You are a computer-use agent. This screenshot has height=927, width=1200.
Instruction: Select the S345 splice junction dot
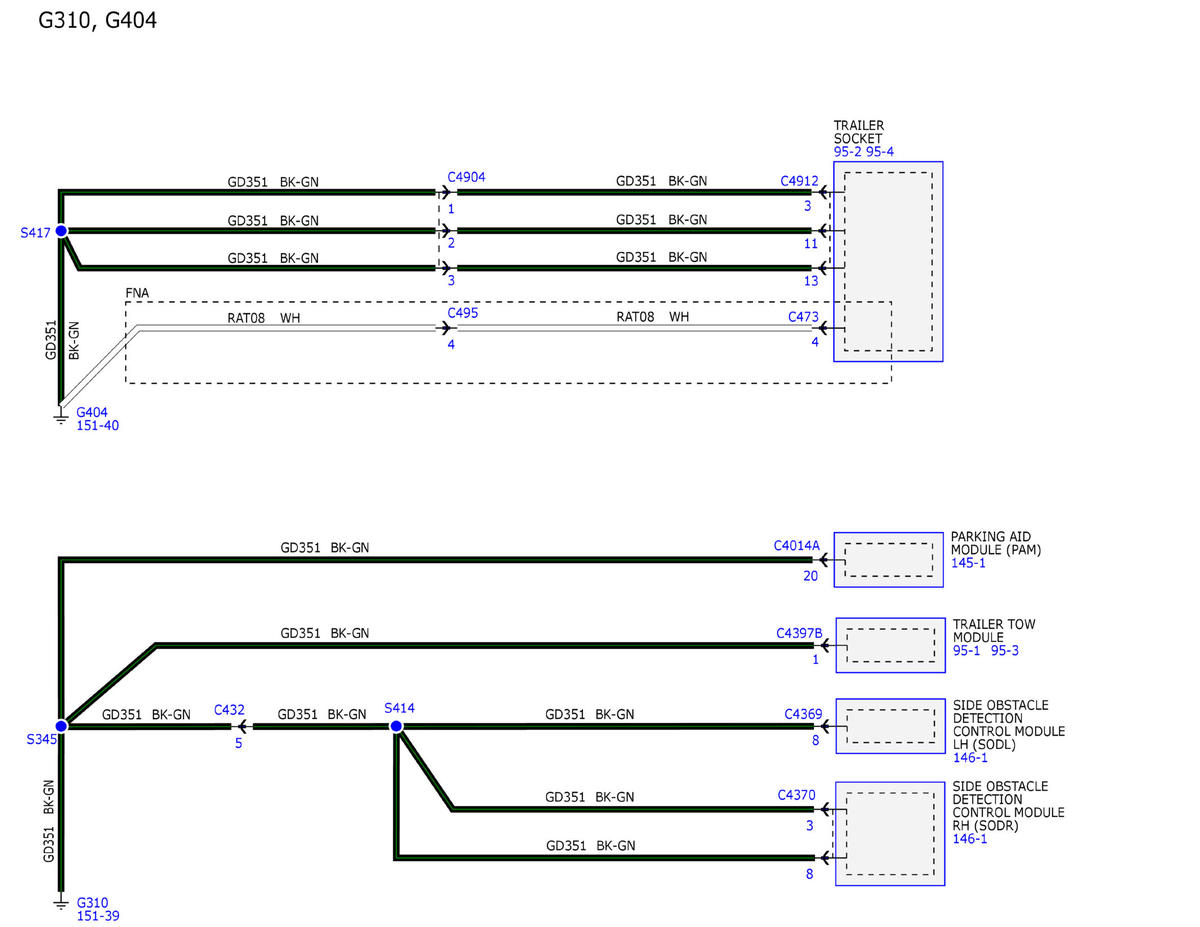coord(61,726)
